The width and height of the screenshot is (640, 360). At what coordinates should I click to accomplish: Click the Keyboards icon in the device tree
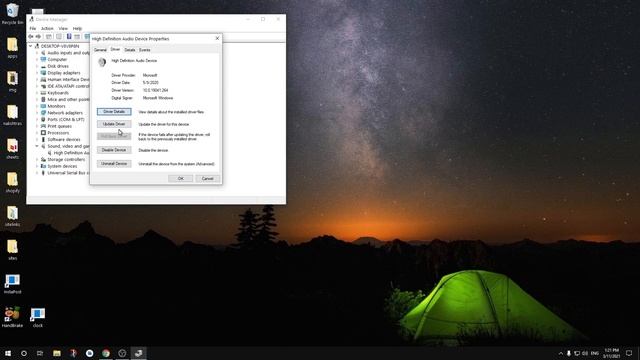(x=43, y=93)
